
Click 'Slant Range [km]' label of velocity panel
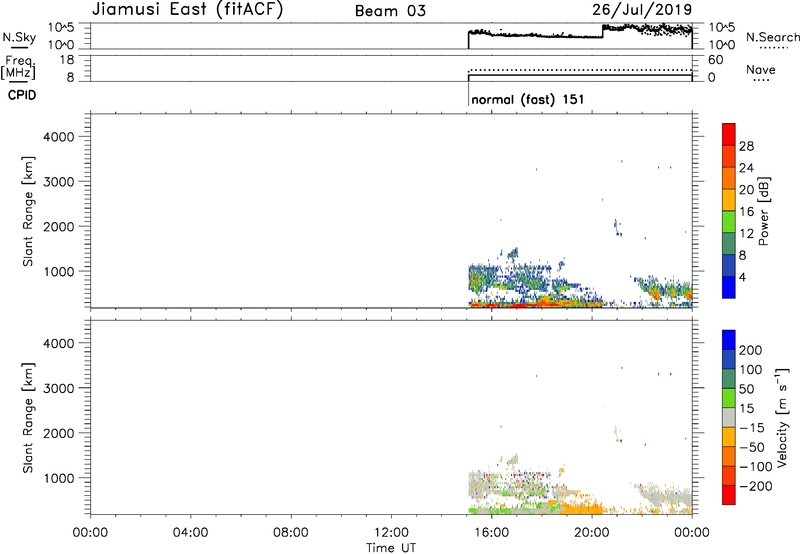28,418
